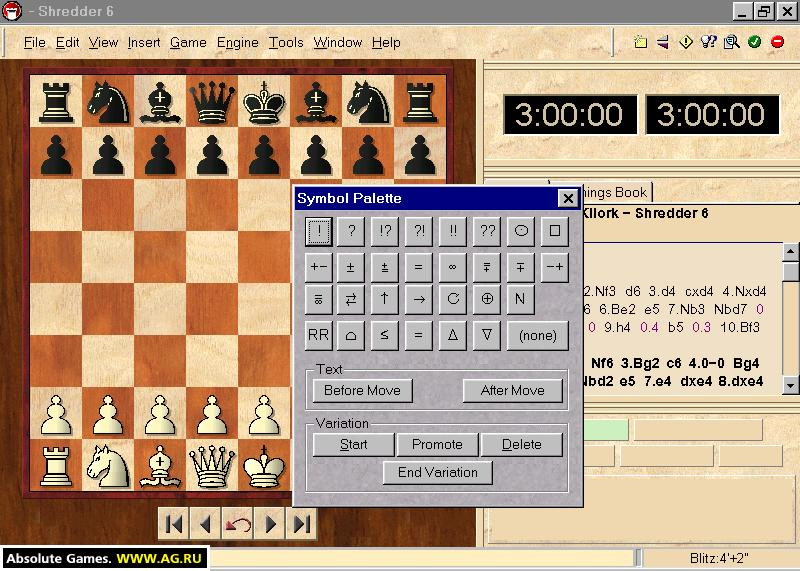Click the 'RR' editorial comment symbol
The image size is (800, 571).
(319, 335)
